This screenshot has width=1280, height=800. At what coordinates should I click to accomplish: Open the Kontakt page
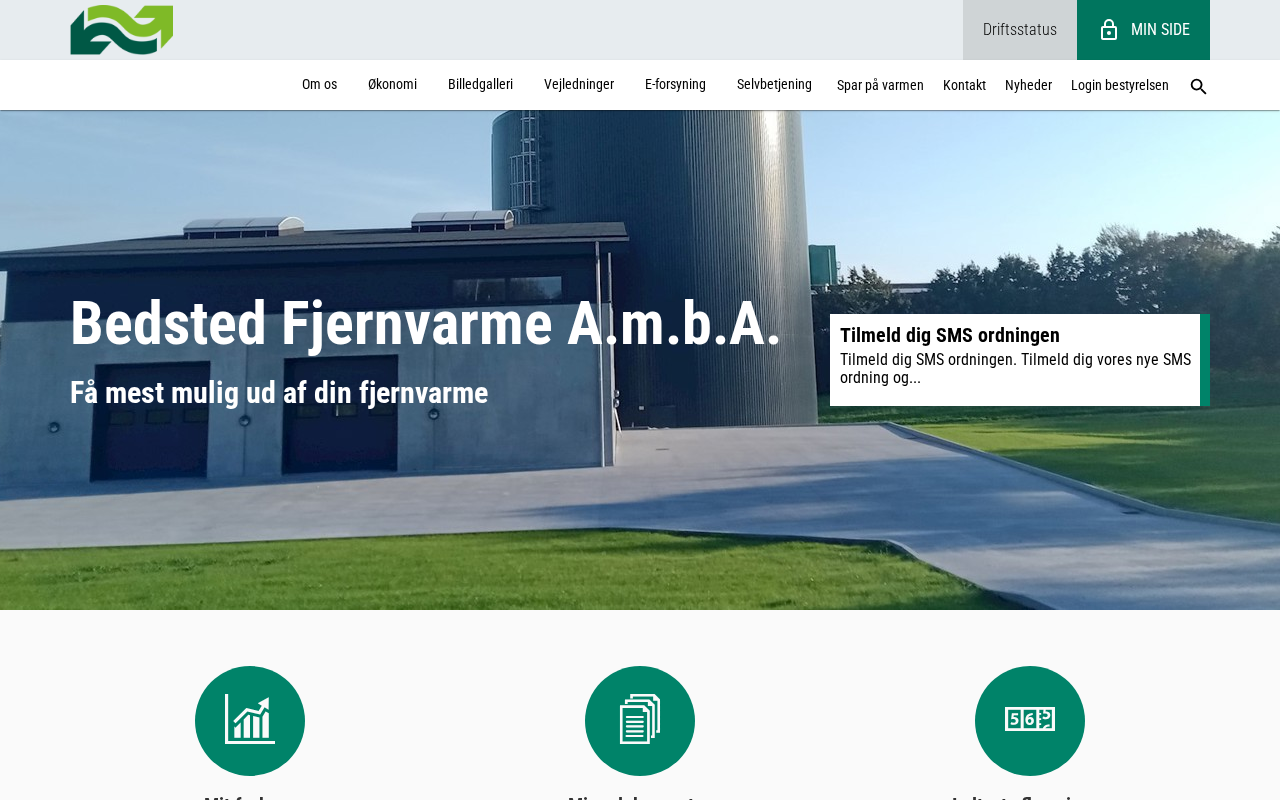(x=964, y=86)
